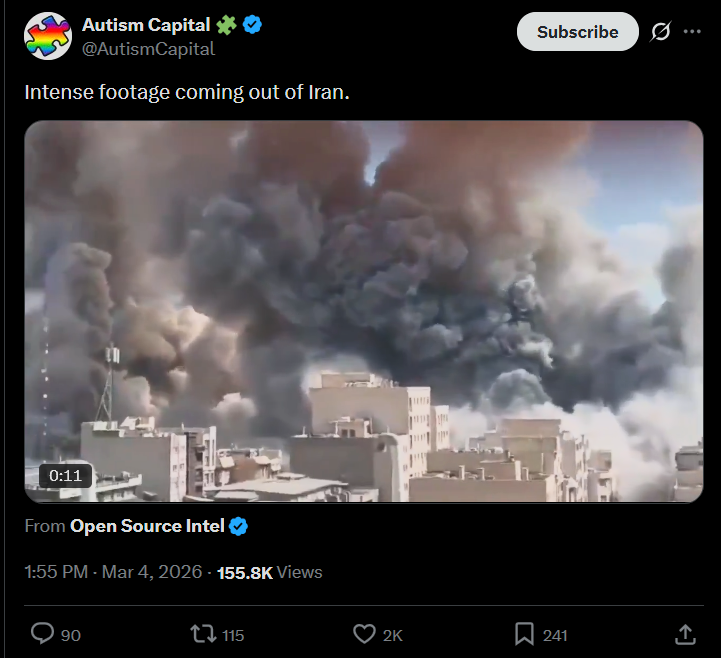Open the Autism Capital profile avatar
The height and width of the screenshot is (658, 721).
coord(48,36)
